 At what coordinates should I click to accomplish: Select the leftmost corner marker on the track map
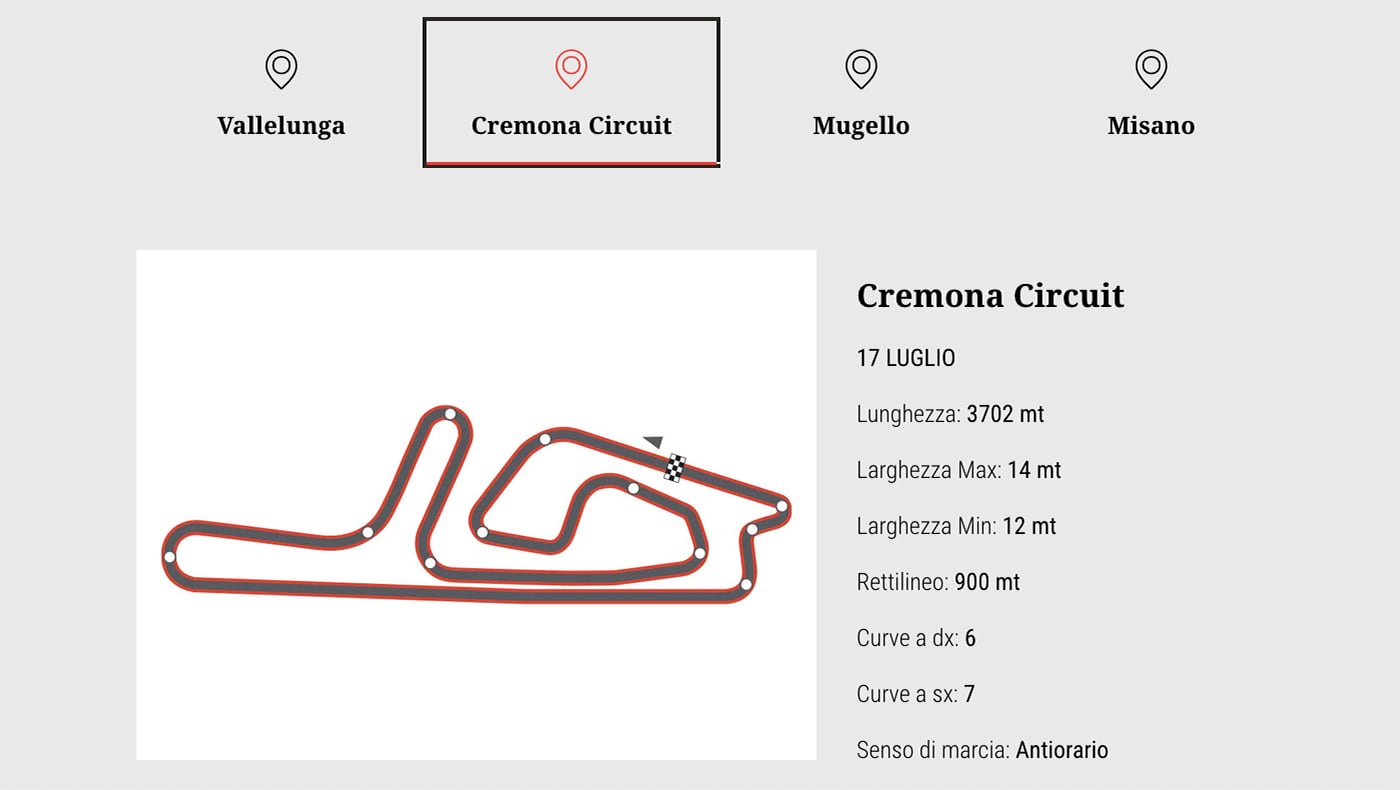click(x=170, y=556)
